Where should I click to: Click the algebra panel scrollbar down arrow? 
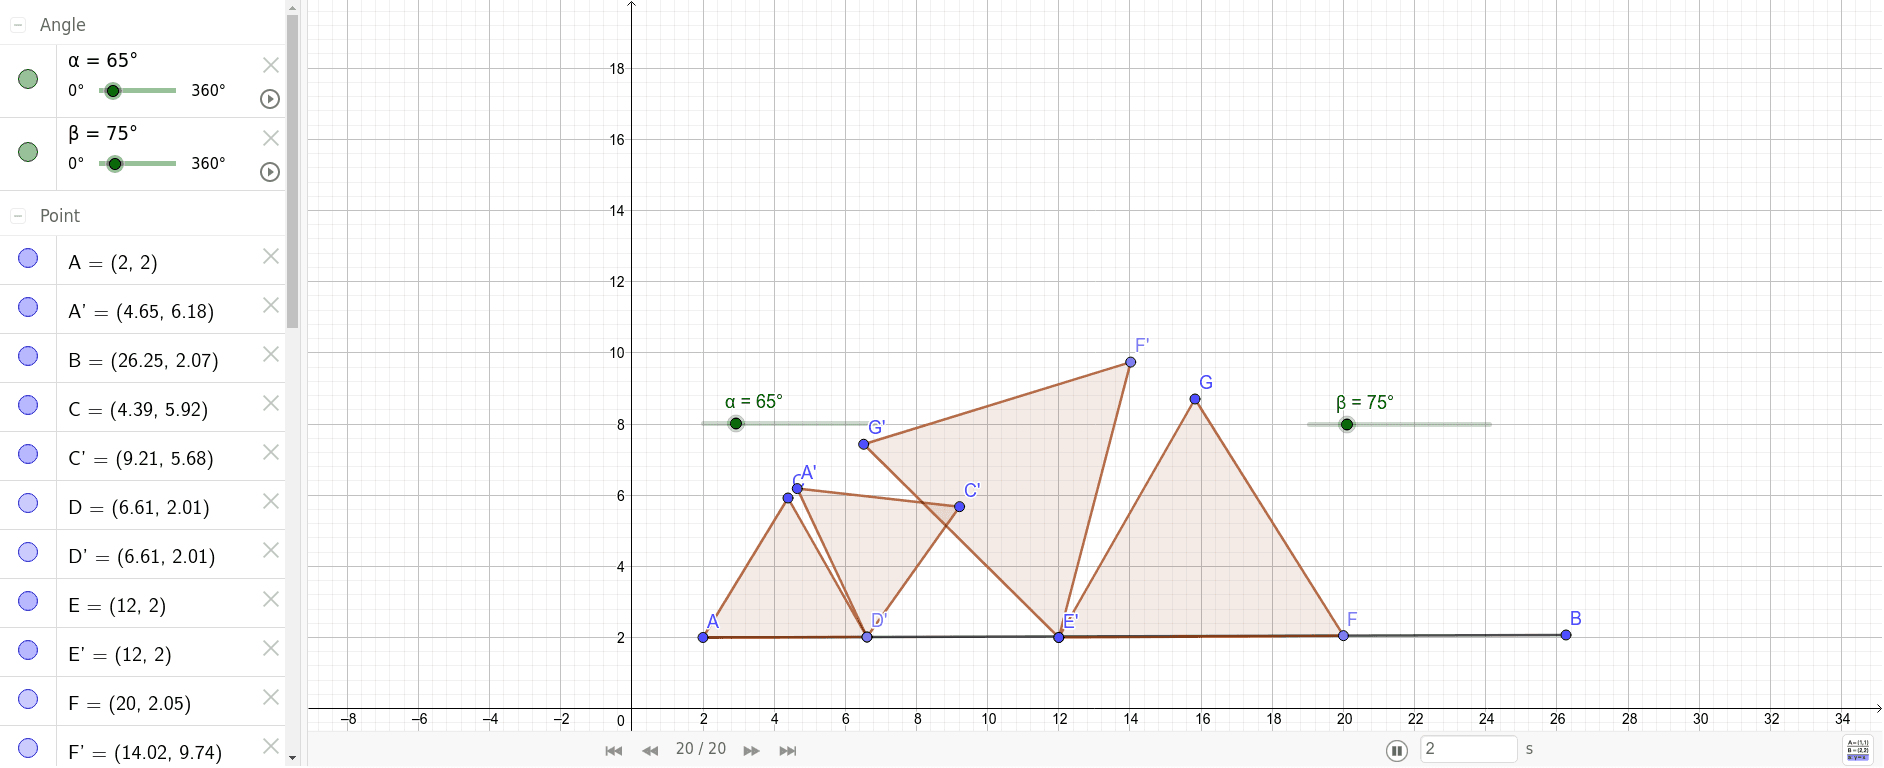click(x=292, y=759)
